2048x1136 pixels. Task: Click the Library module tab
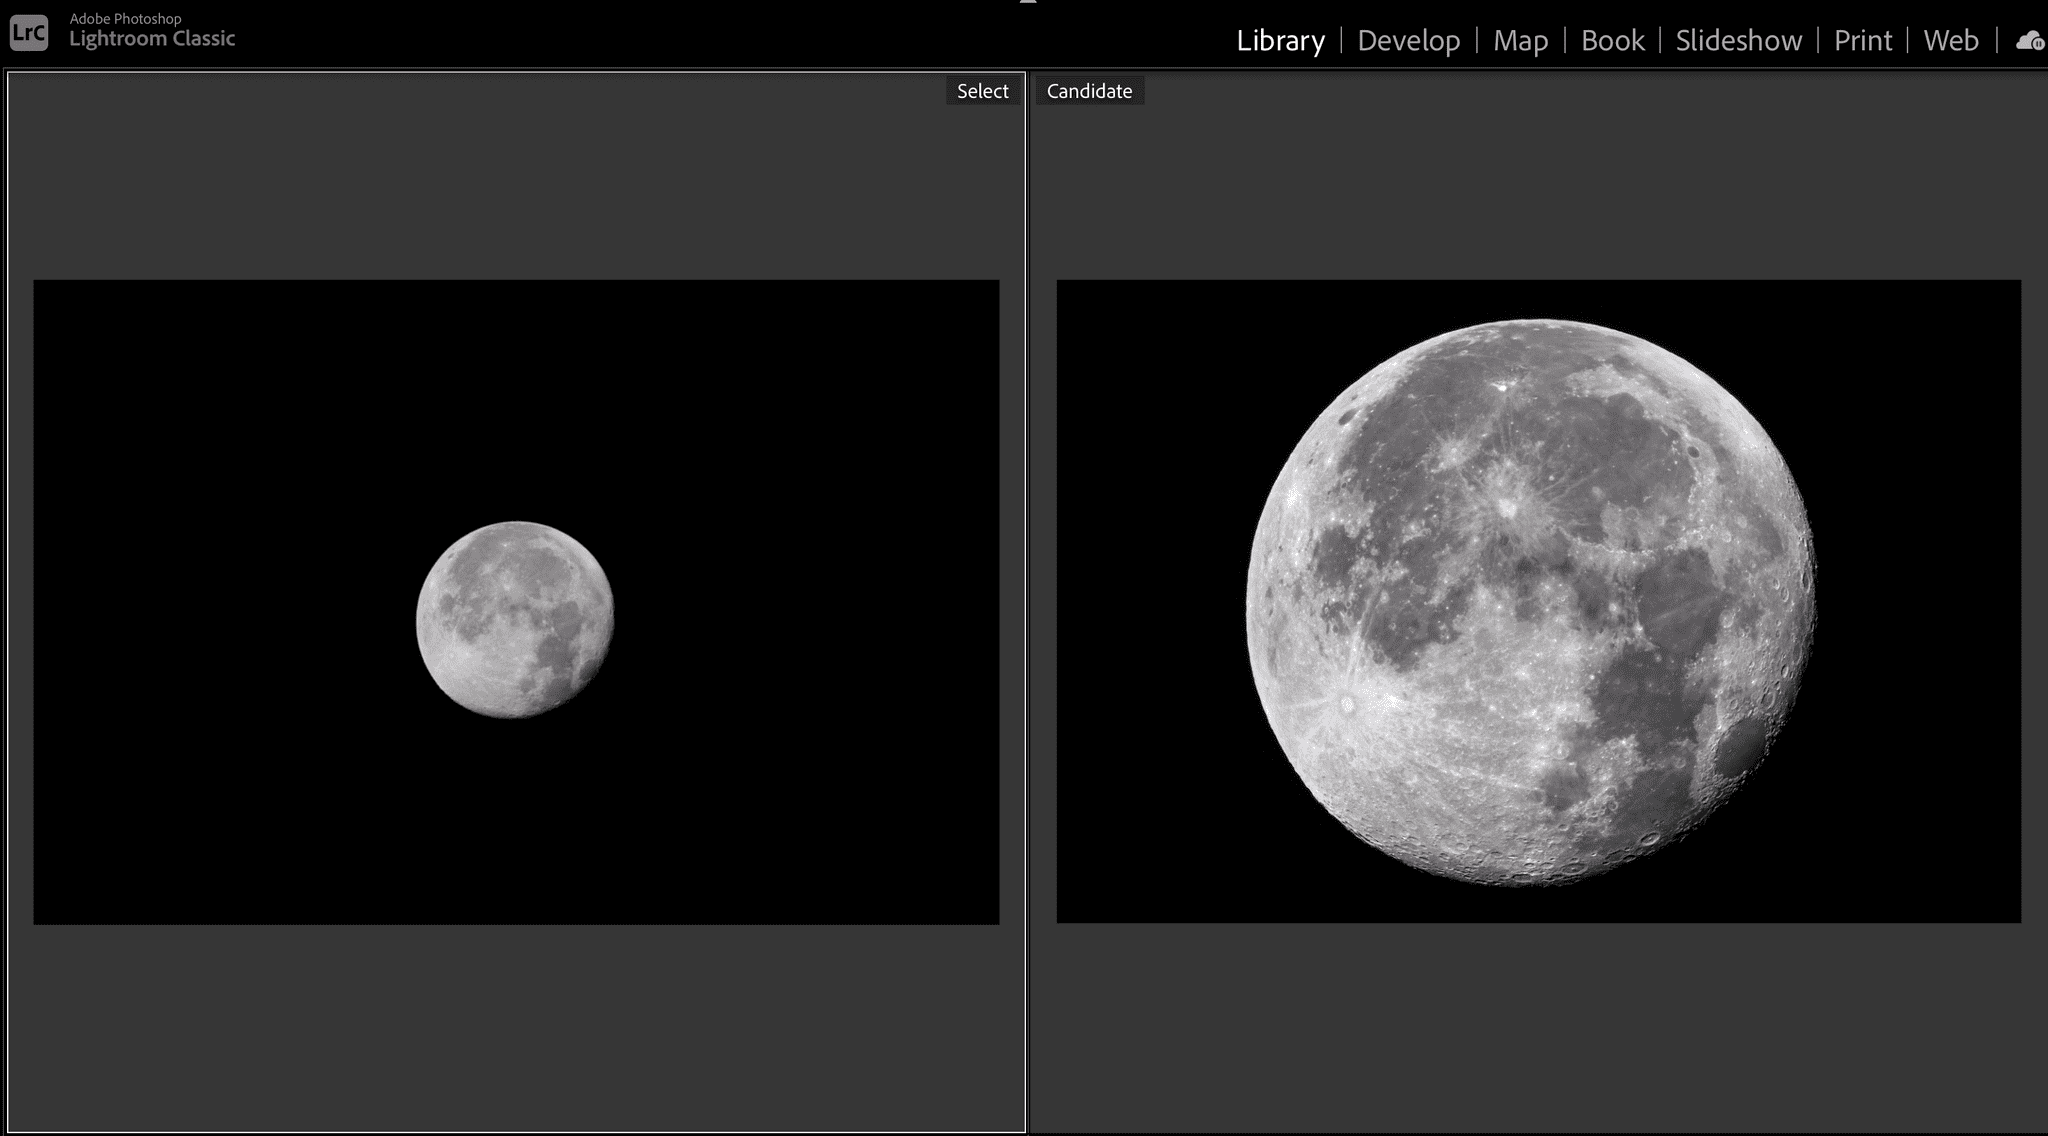[1280, 39]
